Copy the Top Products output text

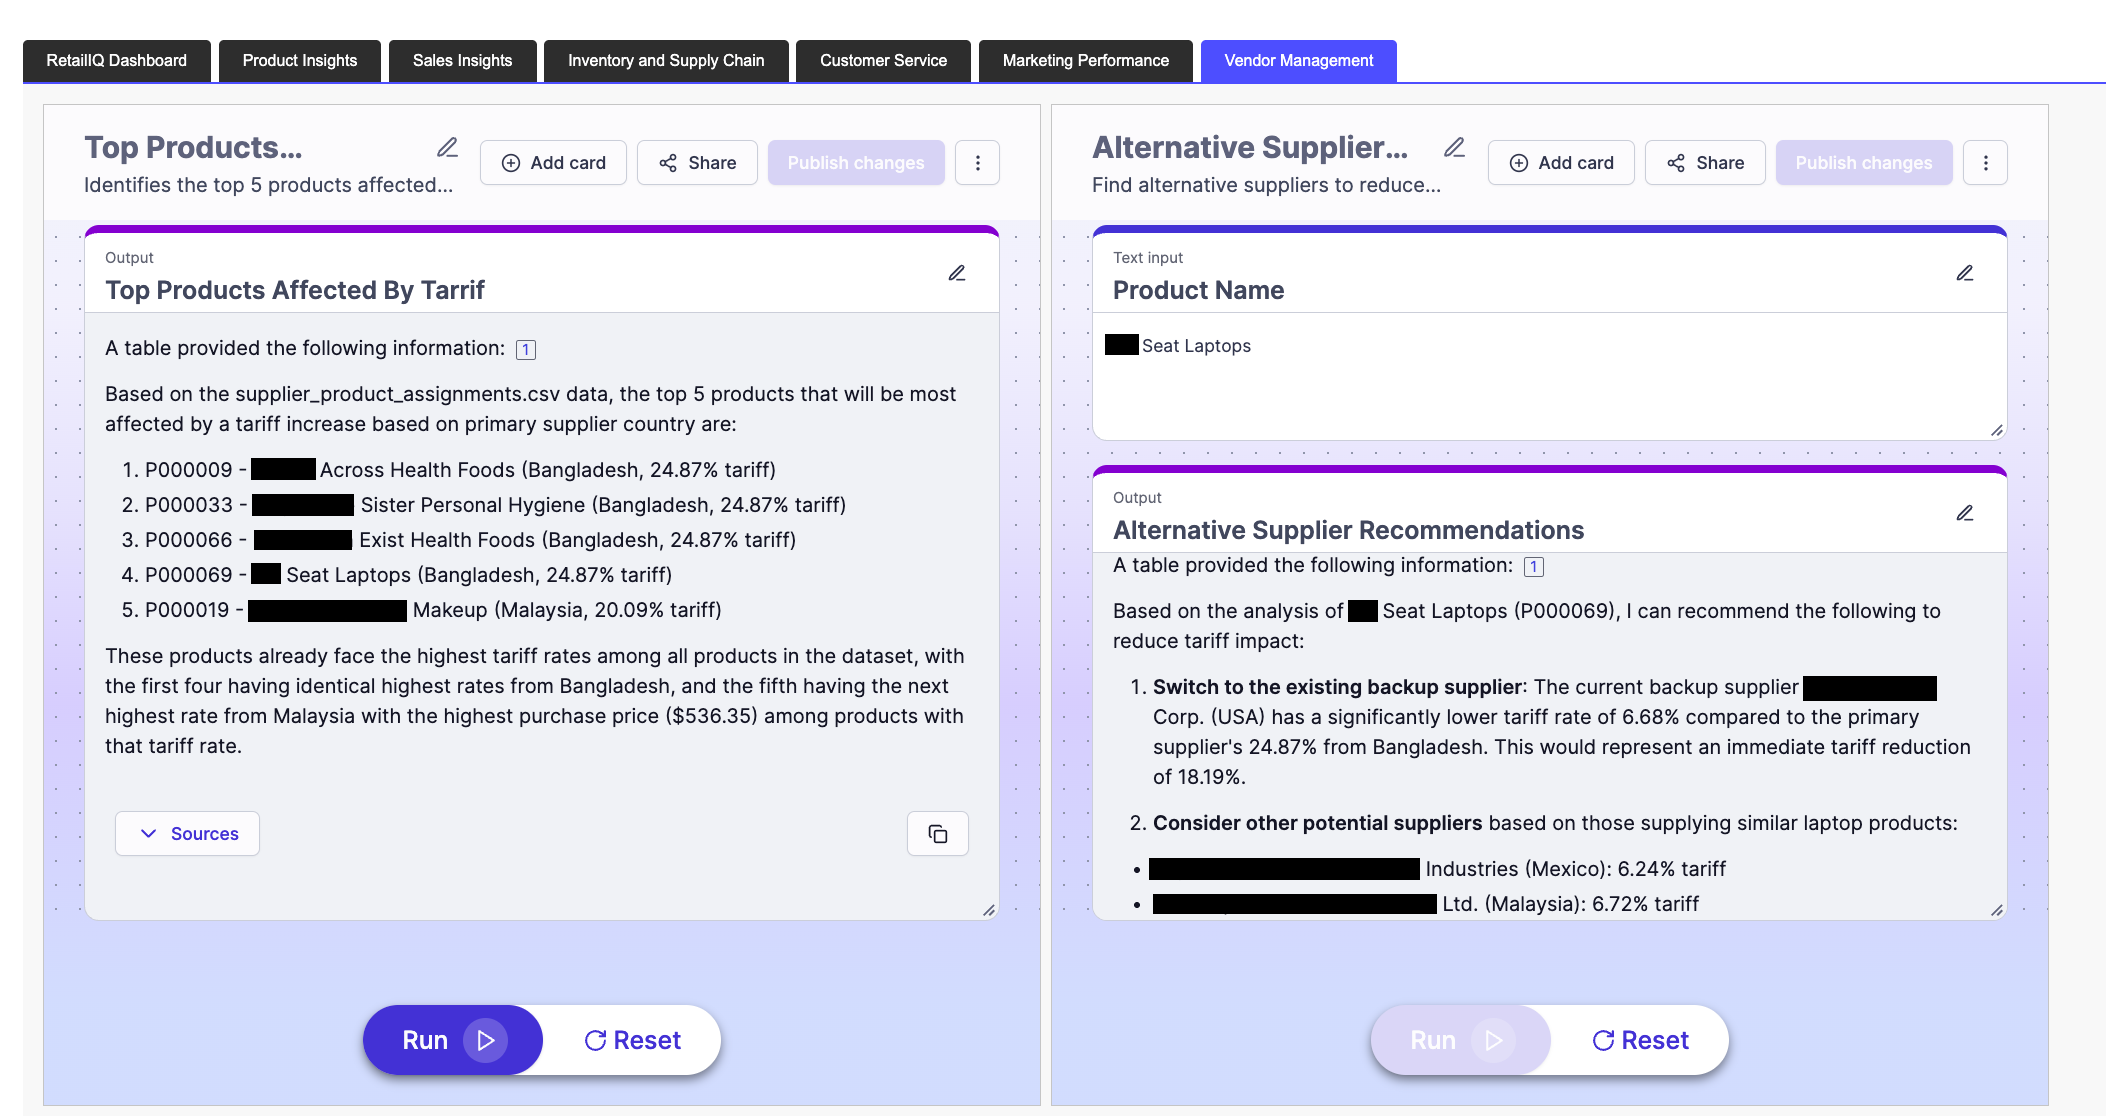click(937, 834)
